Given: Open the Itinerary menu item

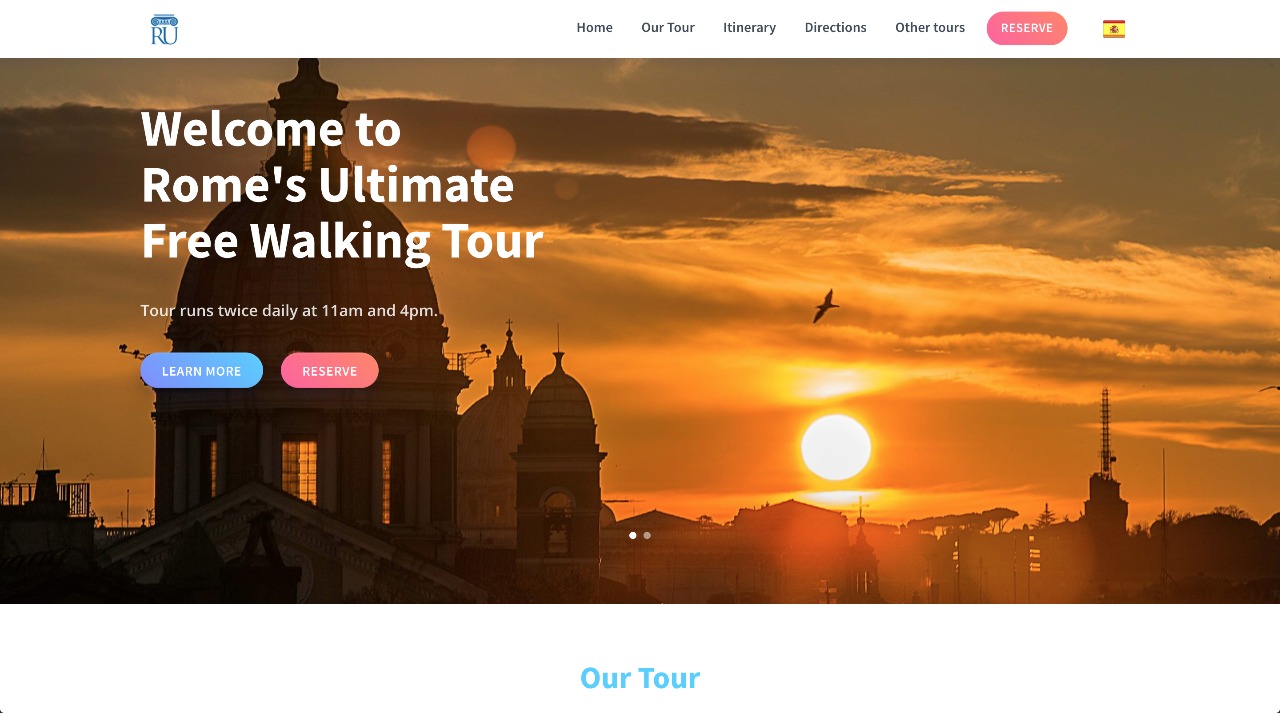Looking at the screenshot, I should [749, 28].
